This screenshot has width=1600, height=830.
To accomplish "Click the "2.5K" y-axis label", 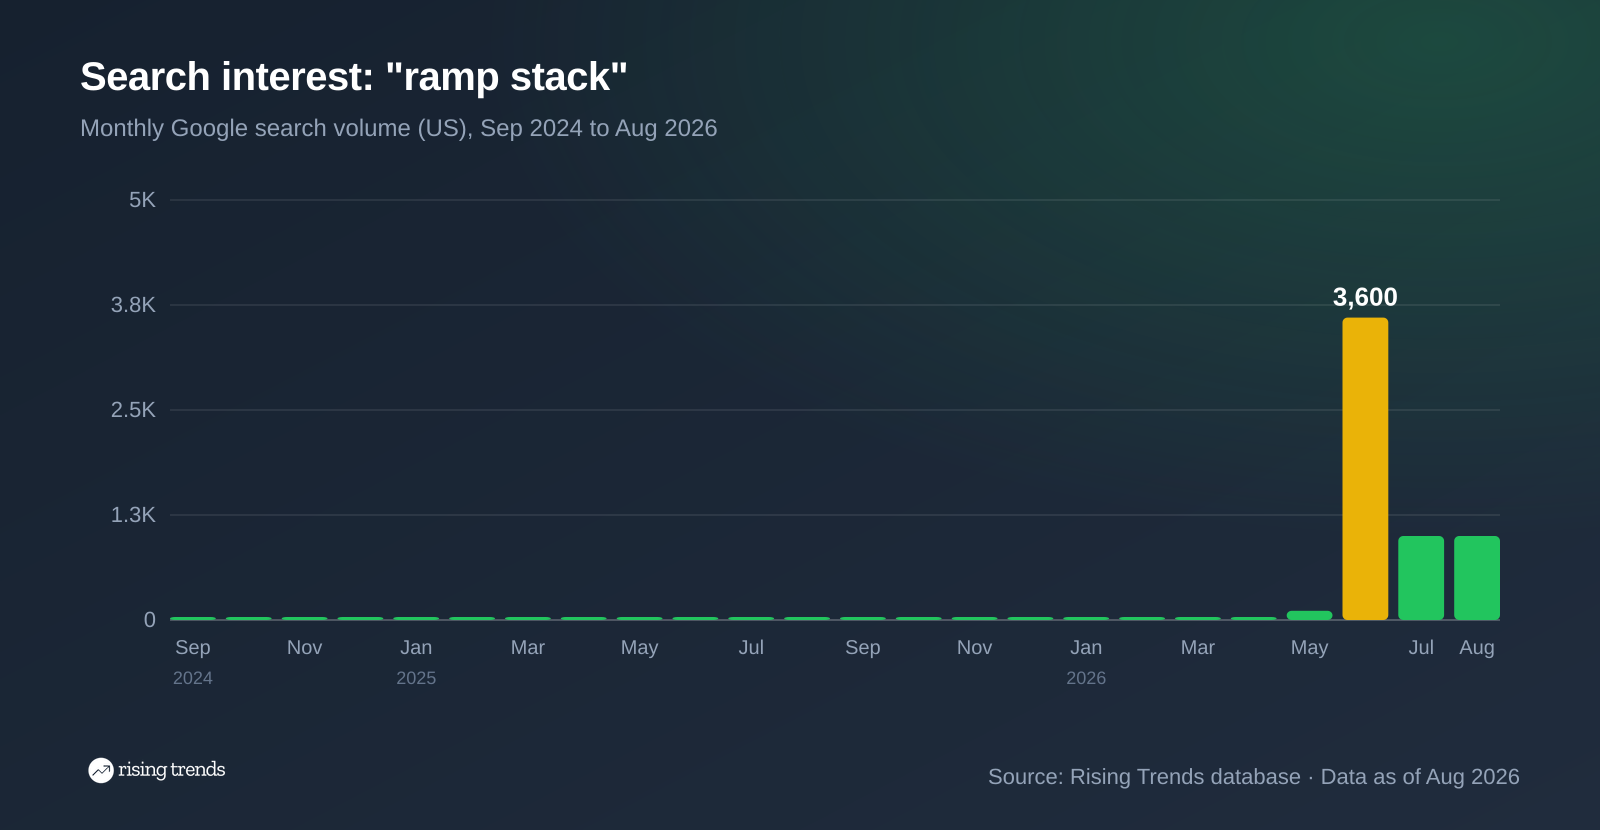I will [x=133, y=410].
